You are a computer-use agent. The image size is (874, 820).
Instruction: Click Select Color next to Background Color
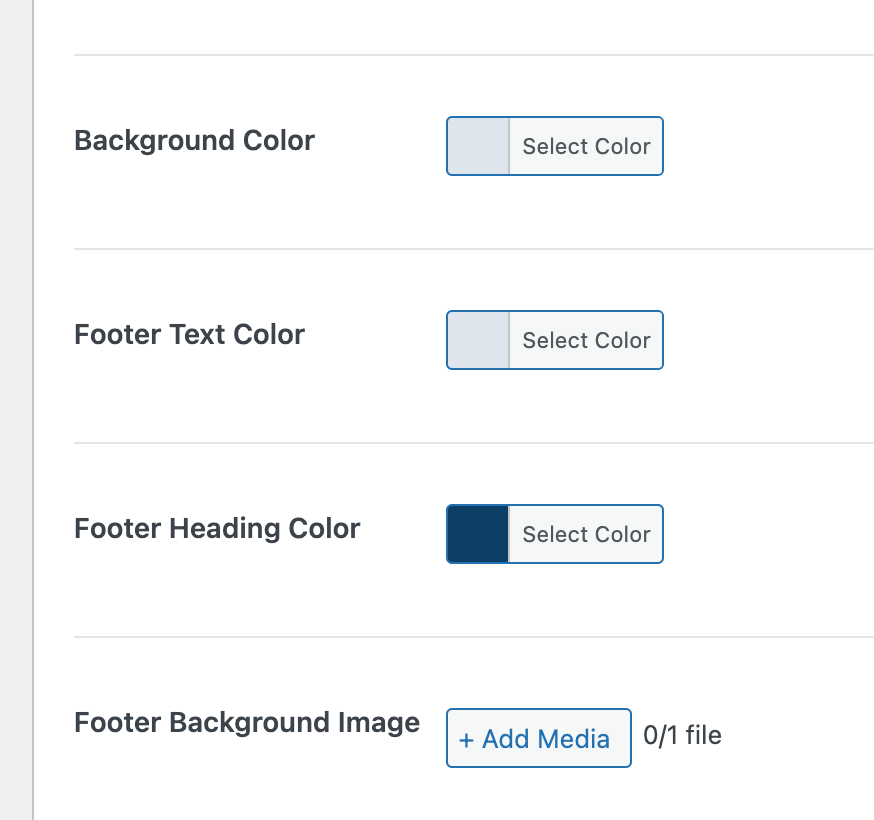(x=586, y=146)
